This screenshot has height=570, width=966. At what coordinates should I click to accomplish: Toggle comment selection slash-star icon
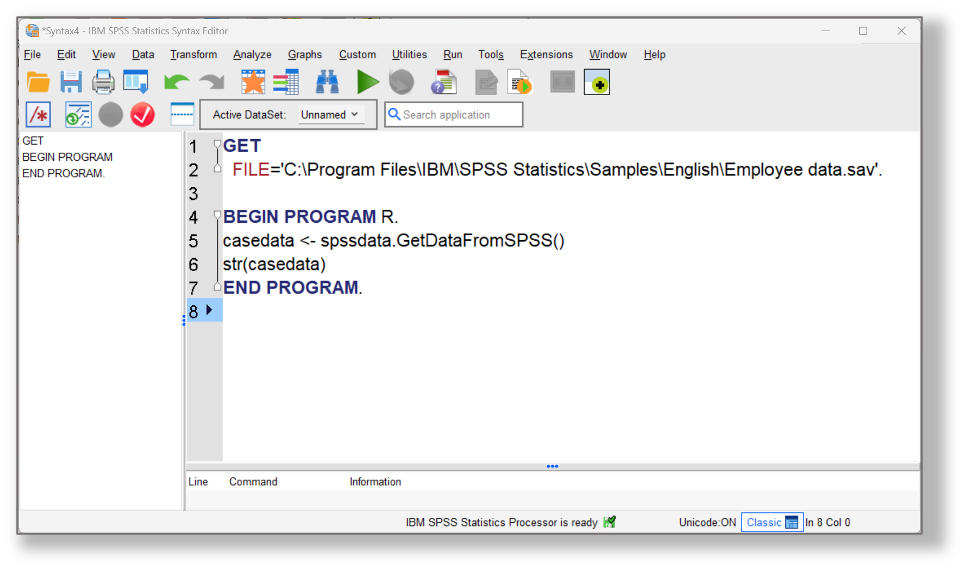tap(38, 115)
